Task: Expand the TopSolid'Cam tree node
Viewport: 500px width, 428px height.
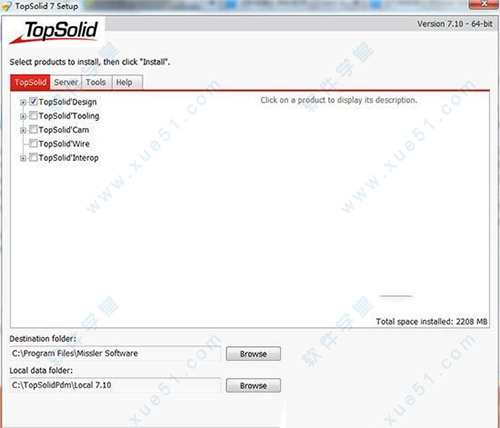Action: point(23,130)
